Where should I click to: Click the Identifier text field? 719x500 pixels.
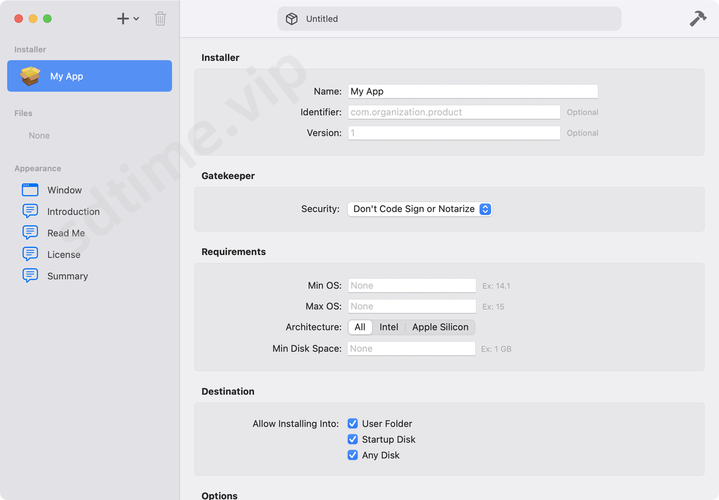click(x=453, y=113)
